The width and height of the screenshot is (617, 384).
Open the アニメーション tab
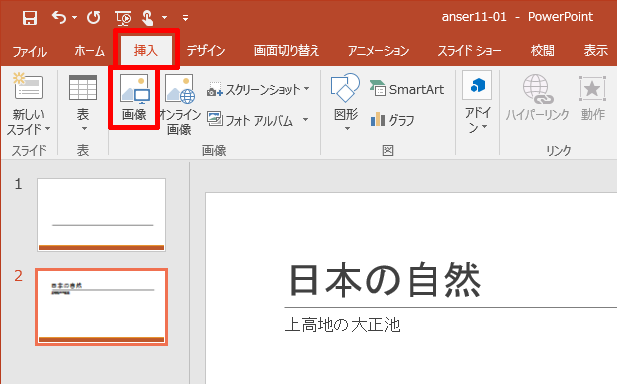coord(378,51)
